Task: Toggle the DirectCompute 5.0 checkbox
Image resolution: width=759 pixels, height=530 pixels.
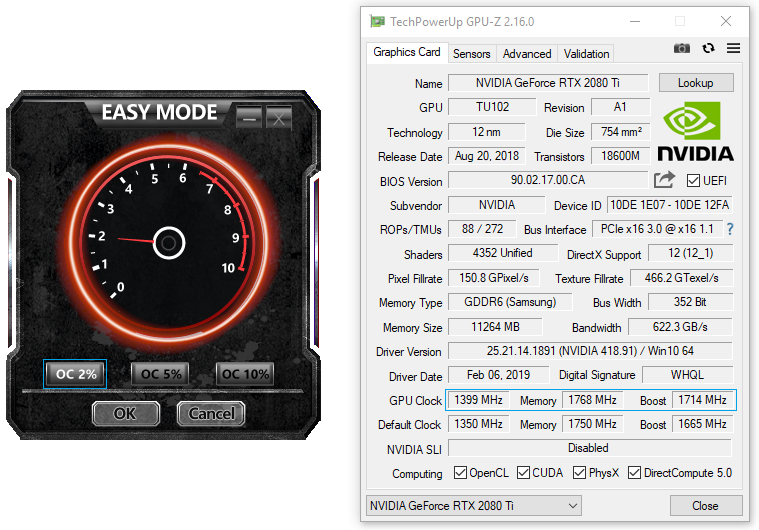Action: (x=634, y=472)
